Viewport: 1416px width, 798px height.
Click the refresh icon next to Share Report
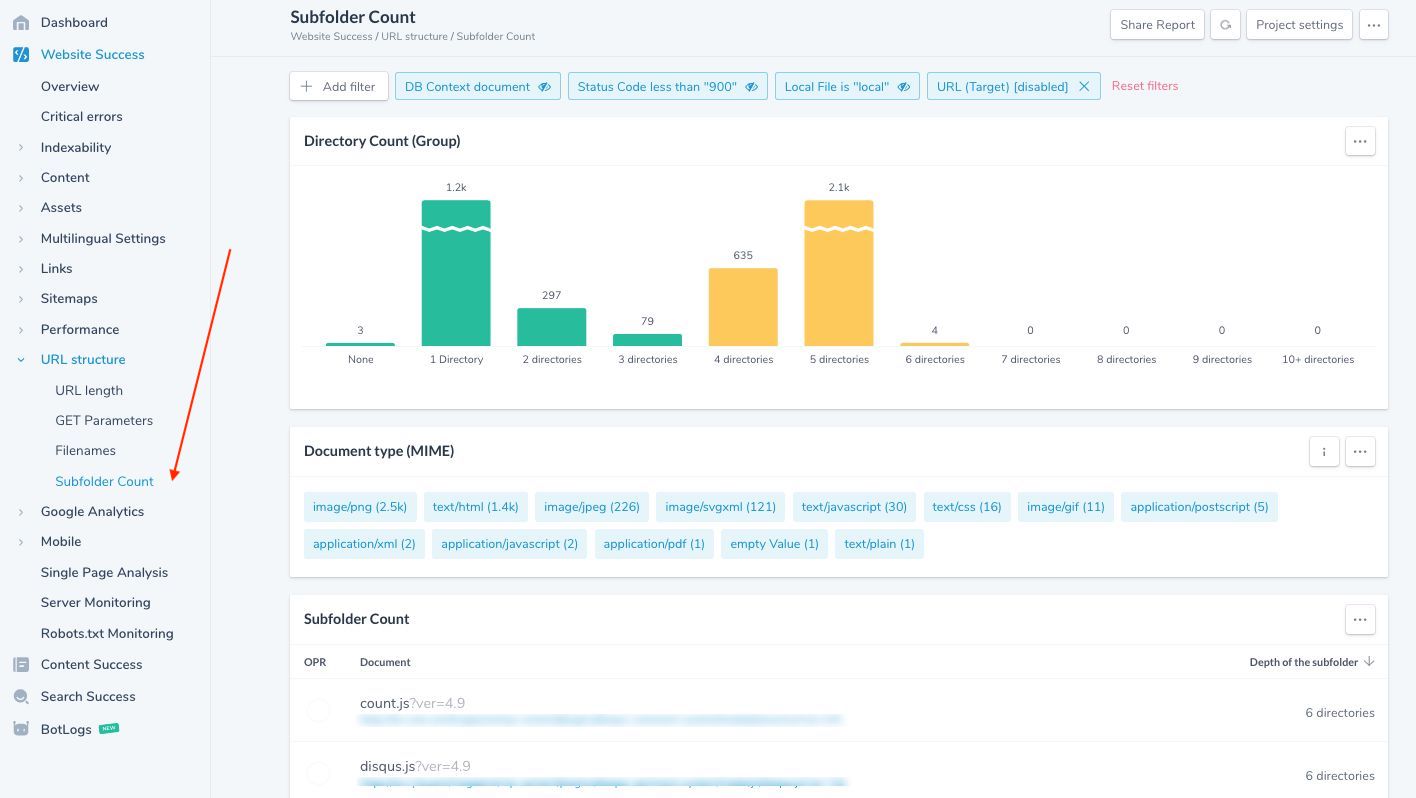[1225, 25]
